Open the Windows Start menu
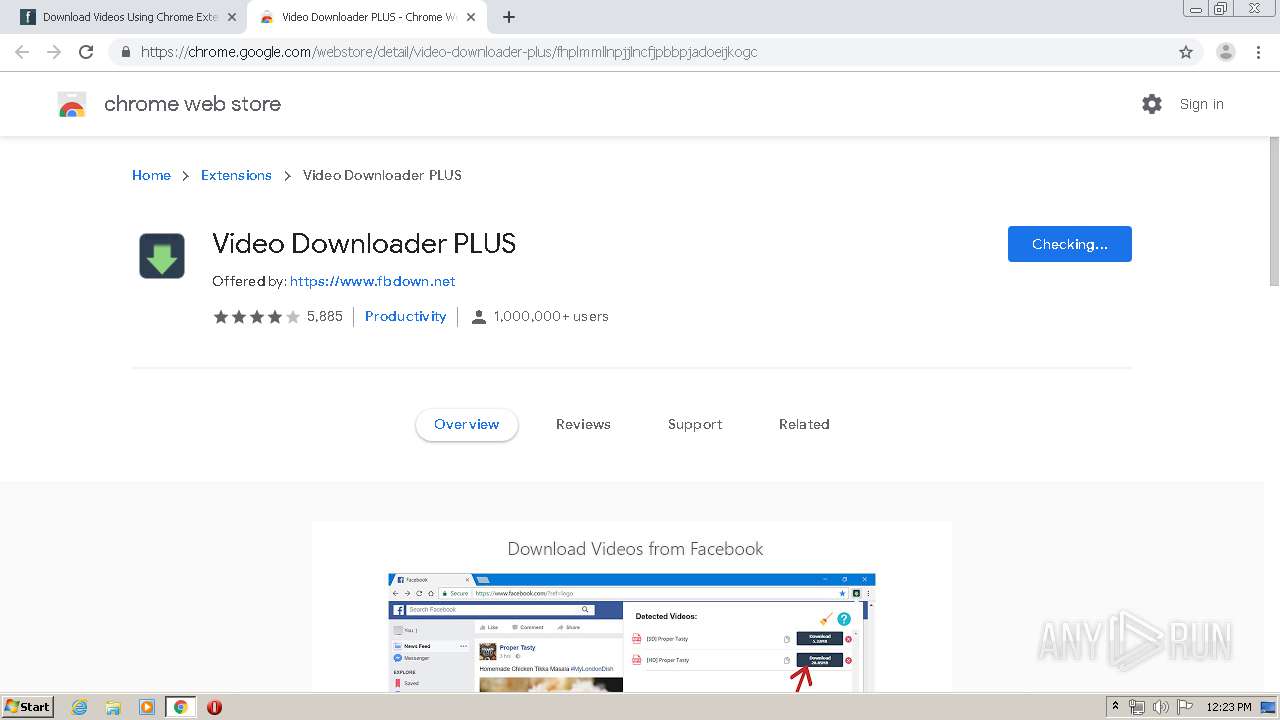This screenshot has width=1280, height=720. 28,706
